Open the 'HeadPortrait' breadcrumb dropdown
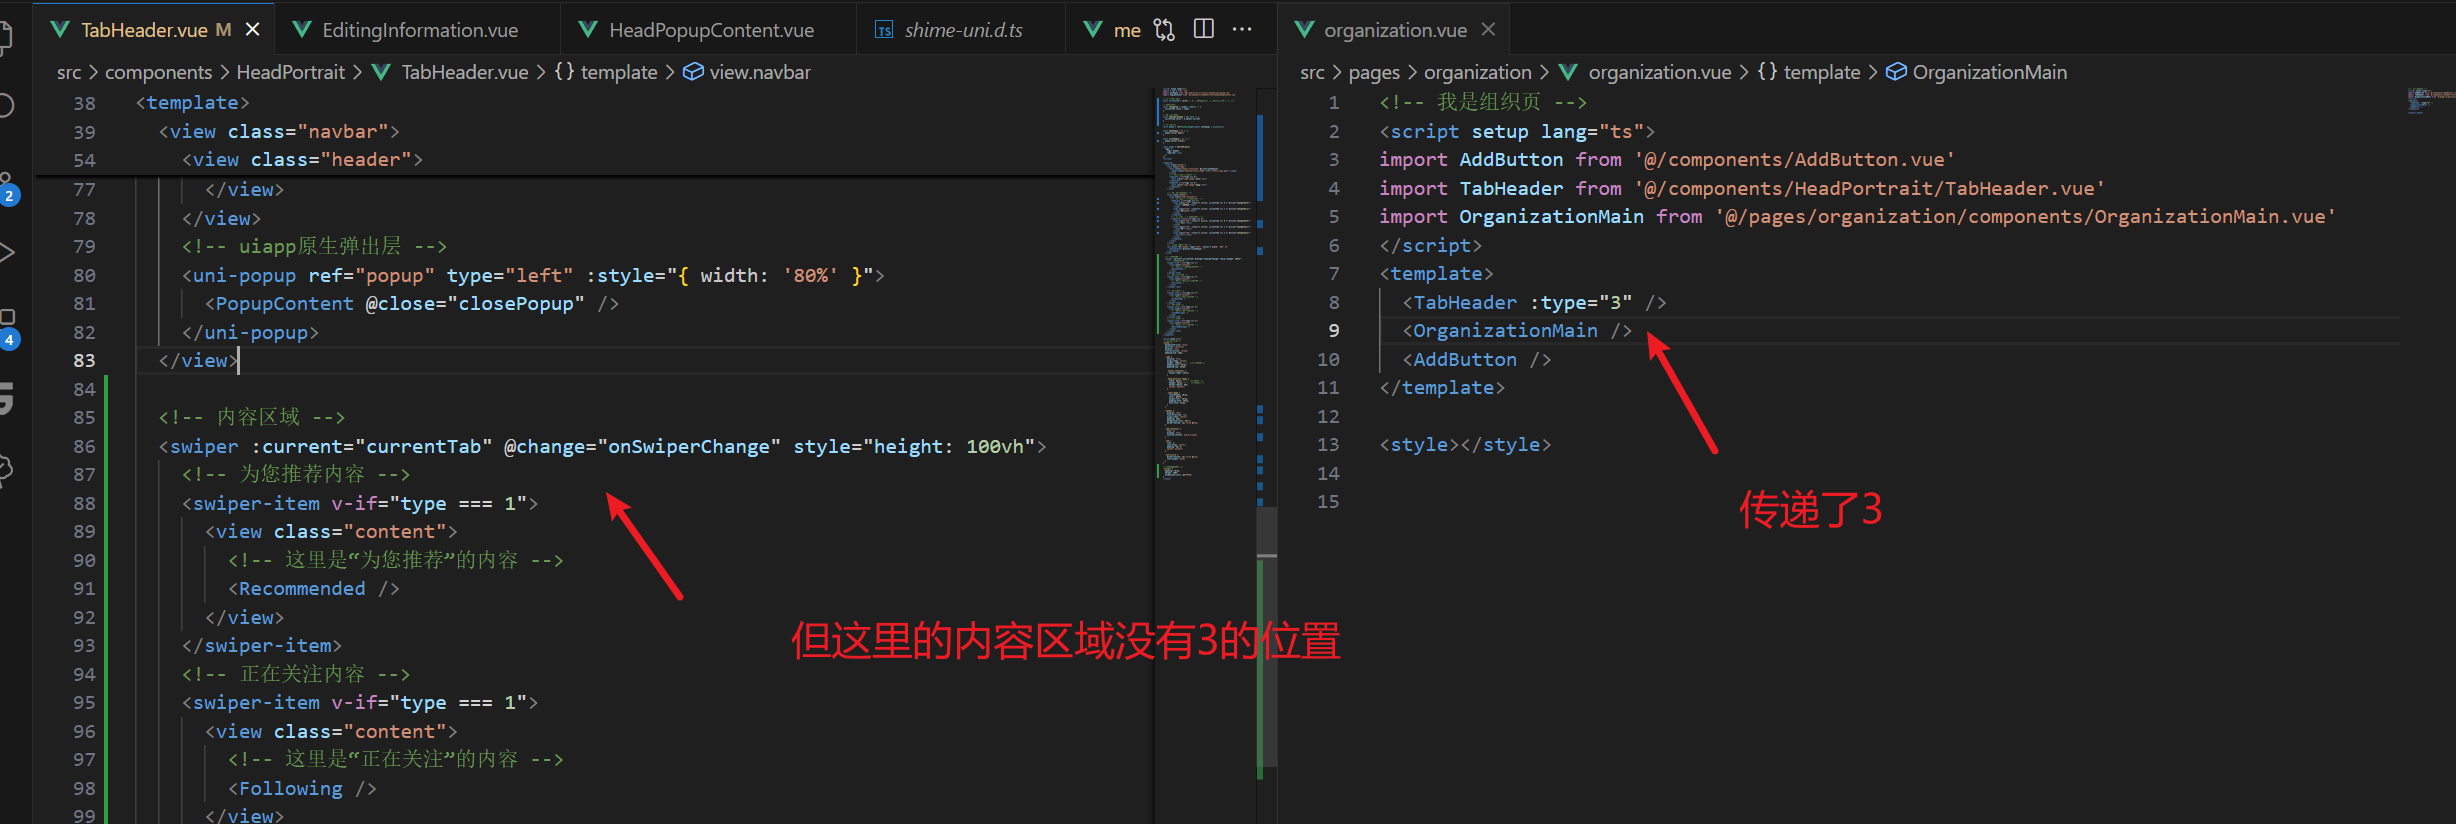This screenshot has width=2456, height=824. pyautogui.click(x=290, y=72)
